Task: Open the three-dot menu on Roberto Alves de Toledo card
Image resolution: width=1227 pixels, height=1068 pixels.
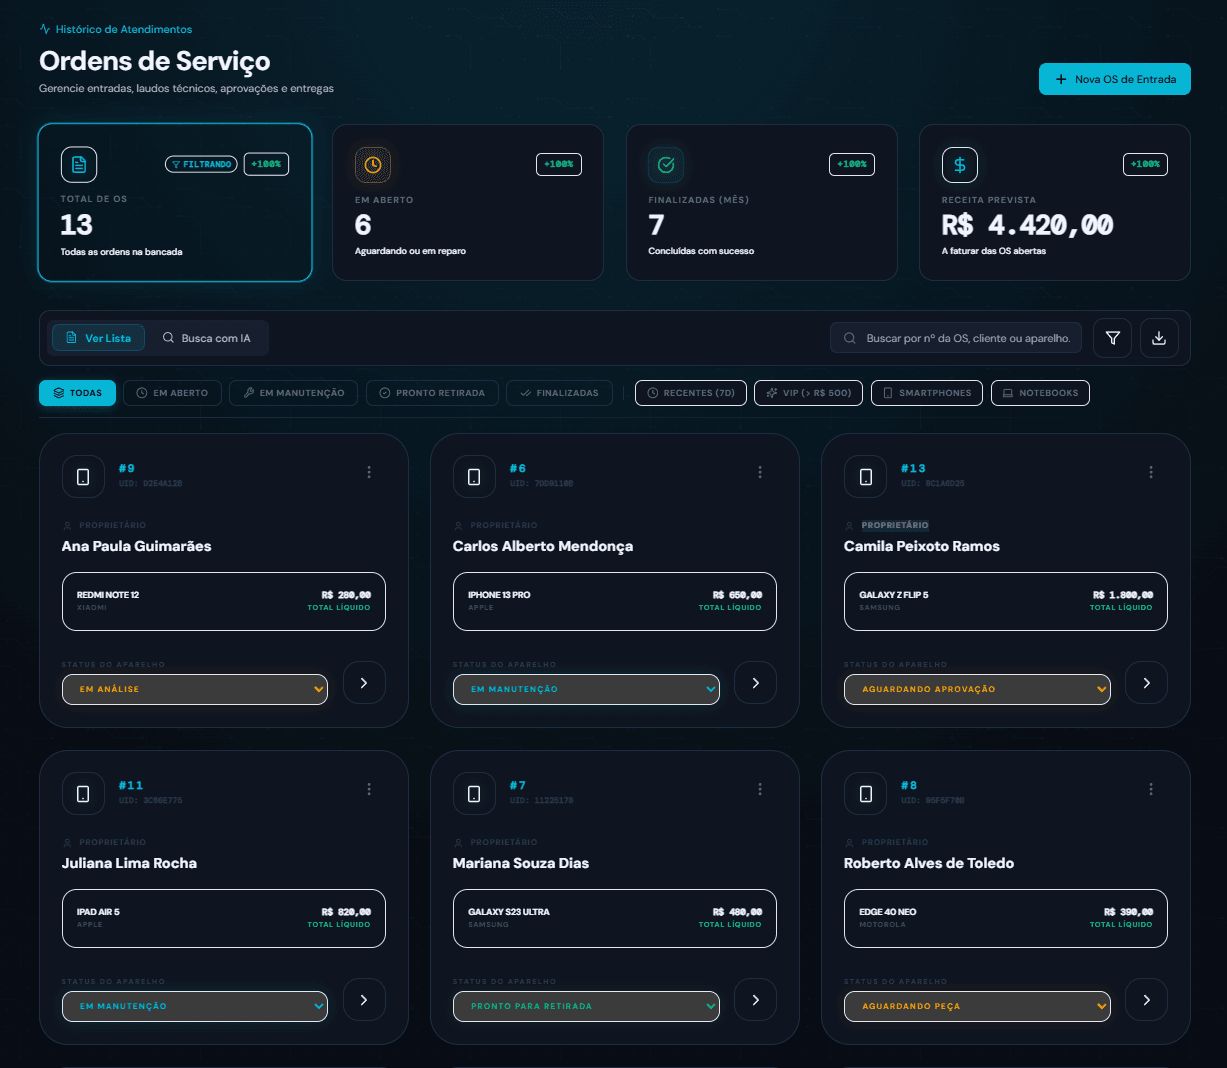Action: click(1151, 789)
